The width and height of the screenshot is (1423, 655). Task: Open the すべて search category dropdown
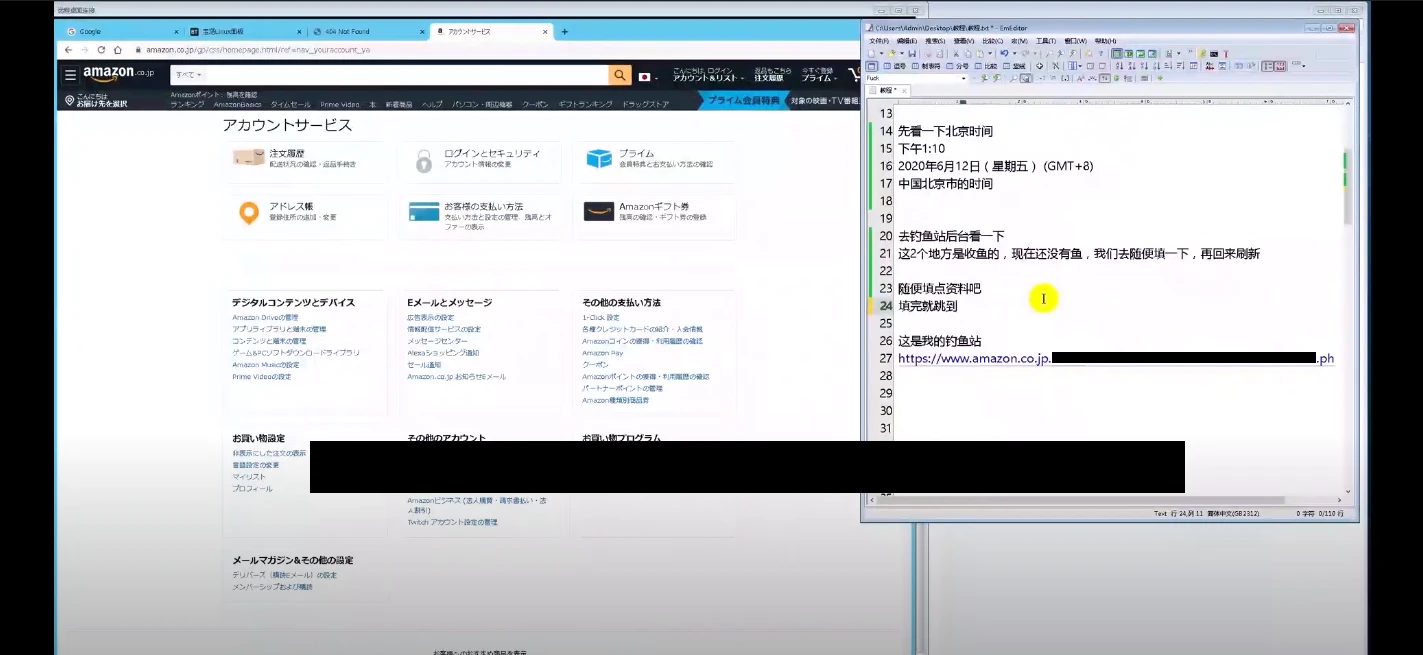pyautogui.click(x=187, y=75)
